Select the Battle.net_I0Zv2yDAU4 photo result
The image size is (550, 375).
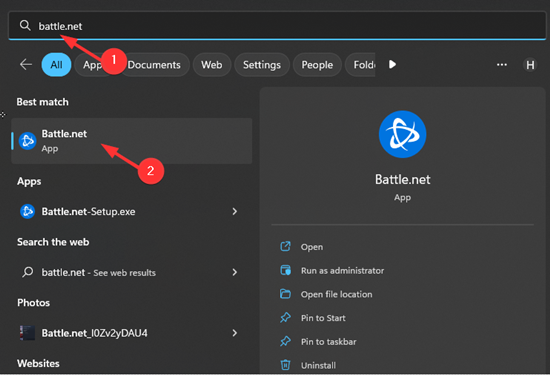[132, 333]
